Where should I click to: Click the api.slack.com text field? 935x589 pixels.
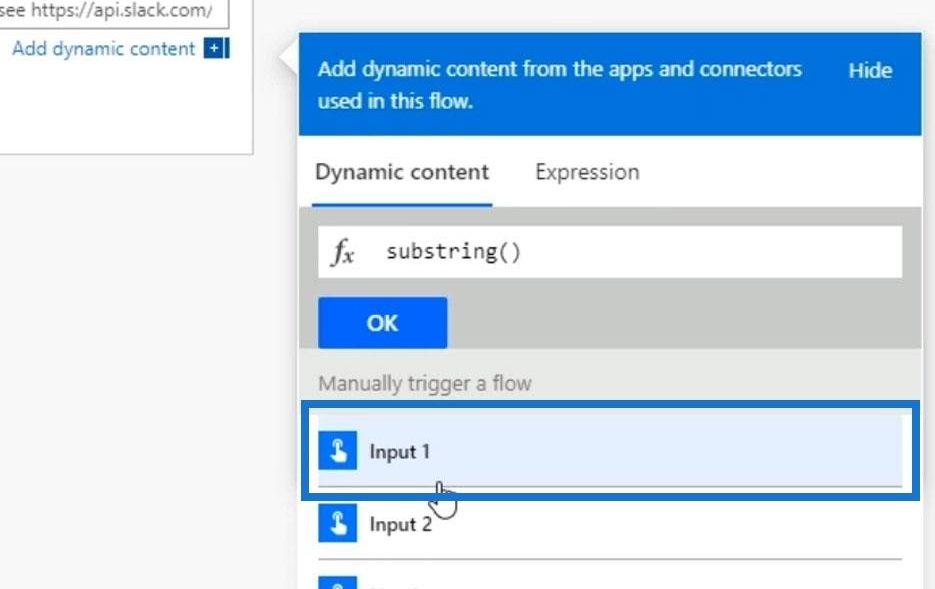pos(113,12)
